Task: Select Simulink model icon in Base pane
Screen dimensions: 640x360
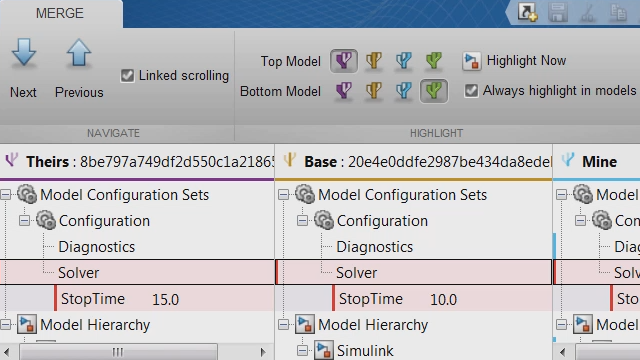Action: pos(324,350)
